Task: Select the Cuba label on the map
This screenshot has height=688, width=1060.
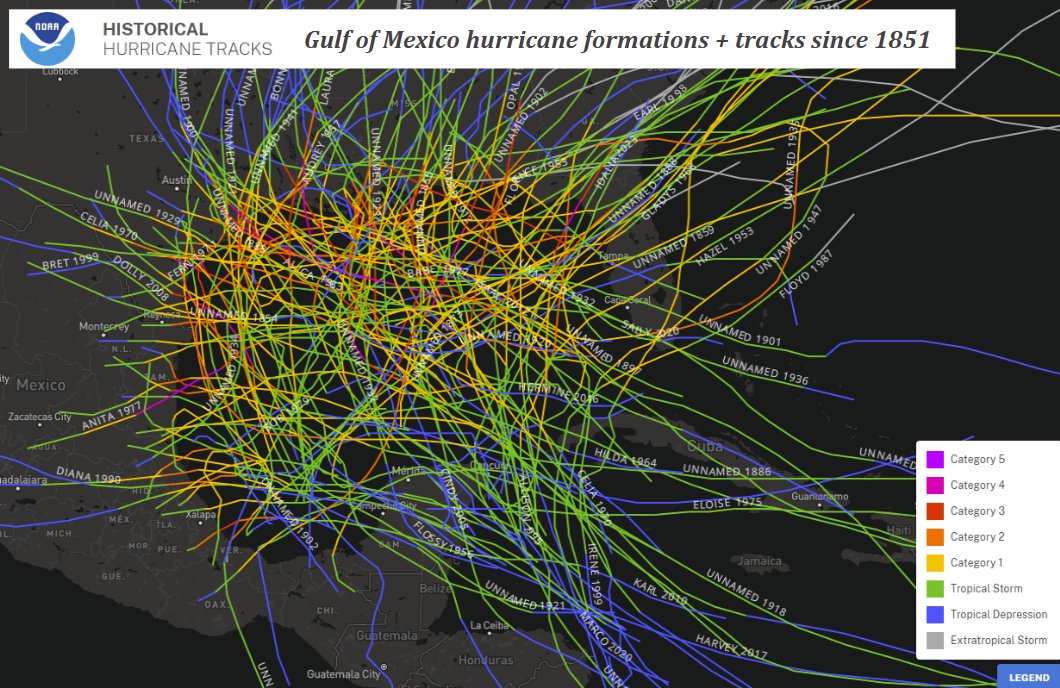Action: click(704, 446)
